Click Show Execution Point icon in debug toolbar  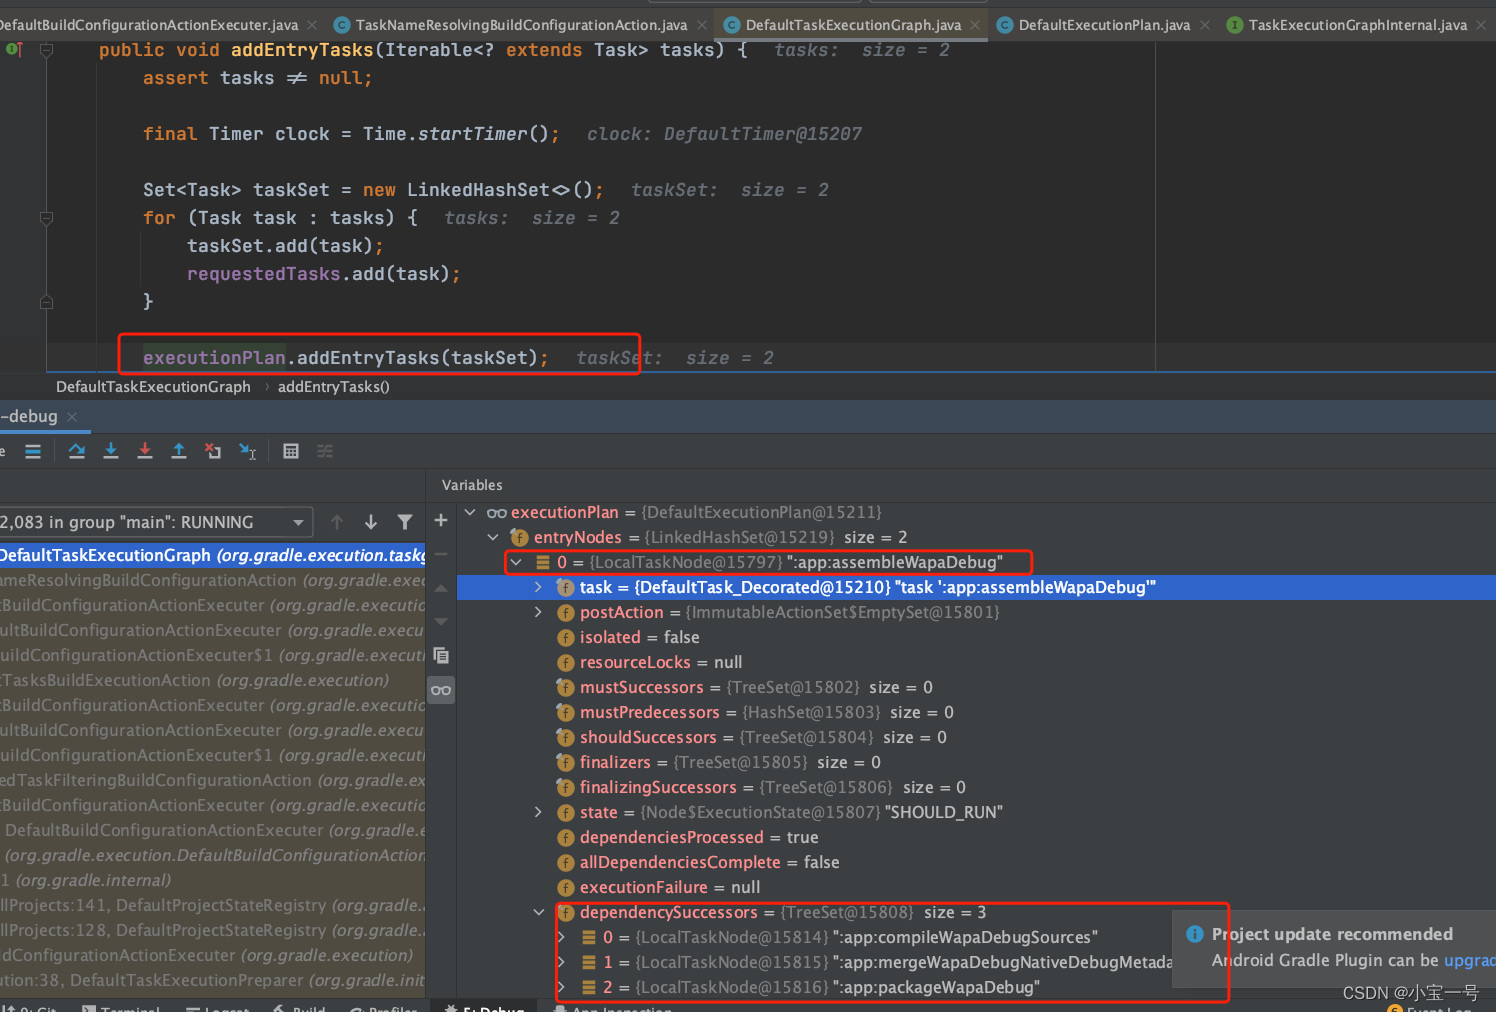[33, 451]
